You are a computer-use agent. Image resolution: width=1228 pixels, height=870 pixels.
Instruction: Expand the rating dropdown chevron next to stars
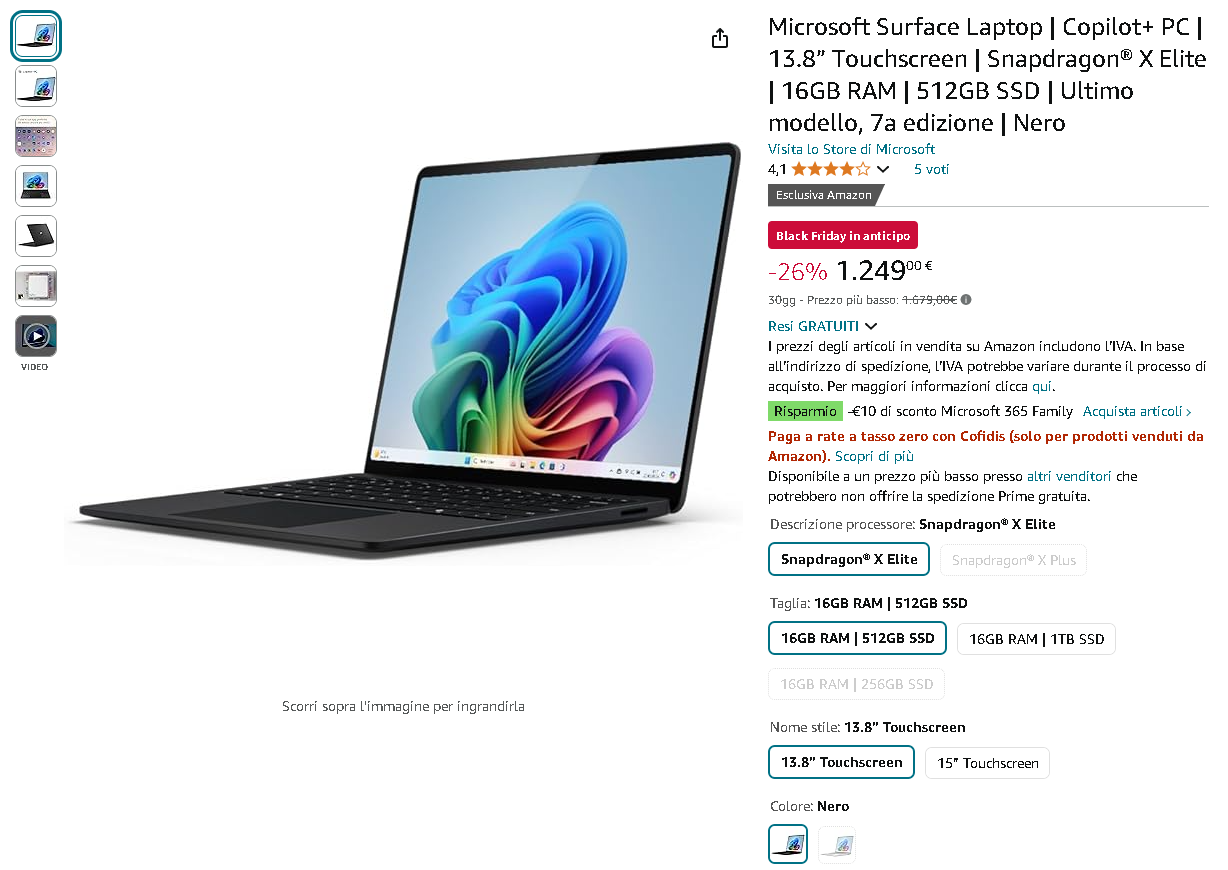[x=882, y=170]
